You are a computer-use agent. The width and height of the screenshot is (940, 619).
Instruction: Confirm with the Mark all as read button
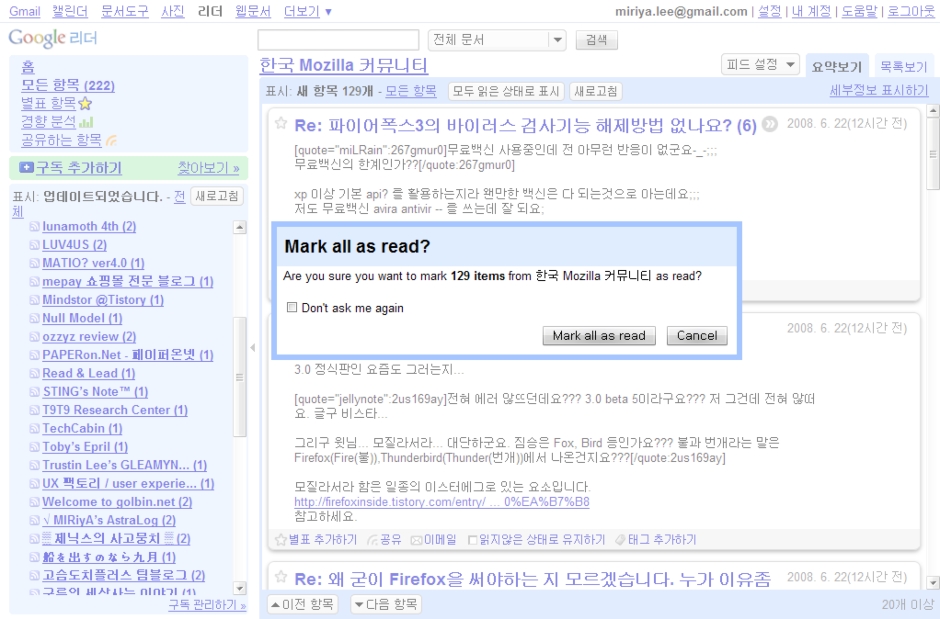599,336
